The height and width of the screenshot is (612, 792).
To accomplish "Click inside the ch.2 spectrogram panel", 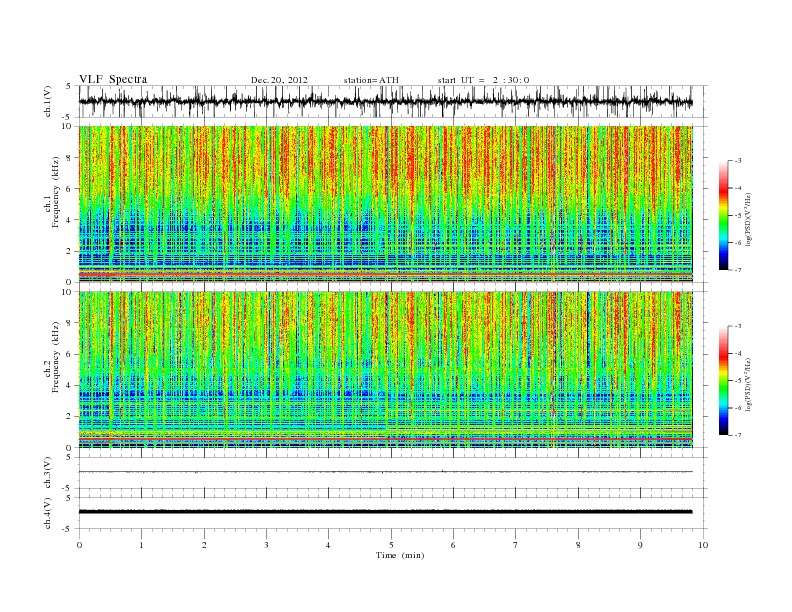I will point(385,370).
